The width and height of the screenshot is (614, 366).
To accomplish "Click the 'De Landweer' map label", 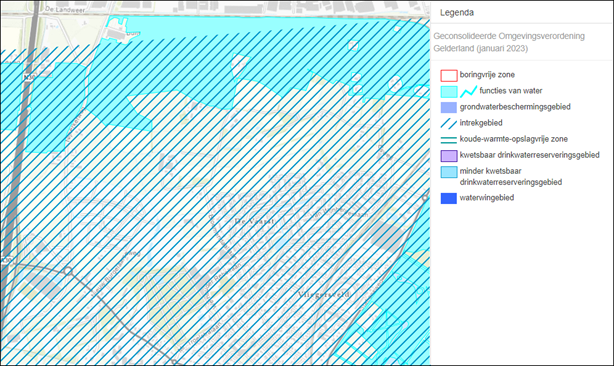I will point(65,9).
